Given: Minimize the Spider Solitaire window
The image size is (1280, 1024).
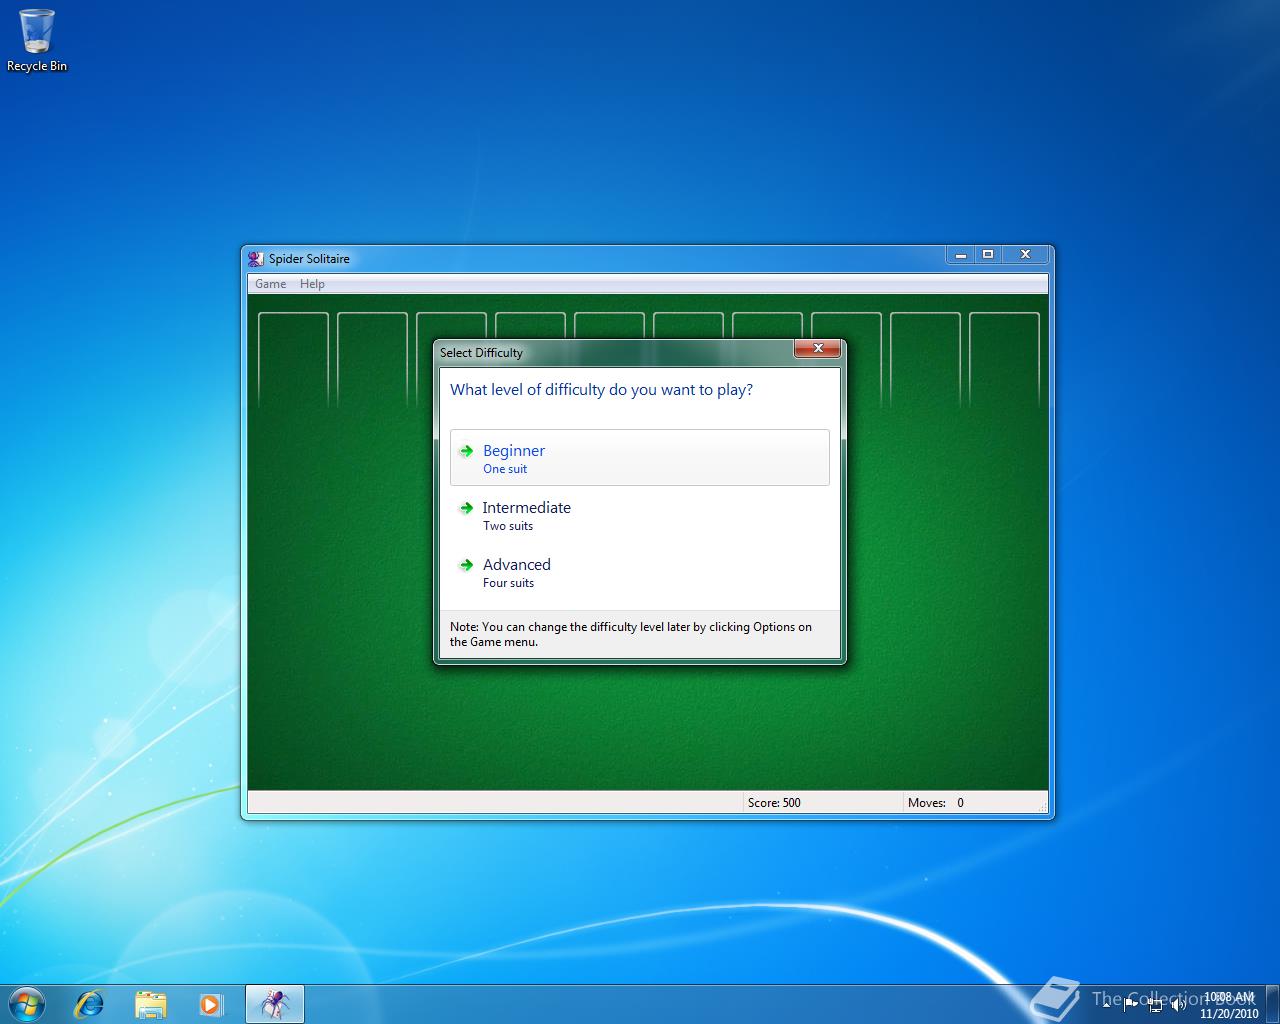Looking at the screenshot, I should point(960,255).
